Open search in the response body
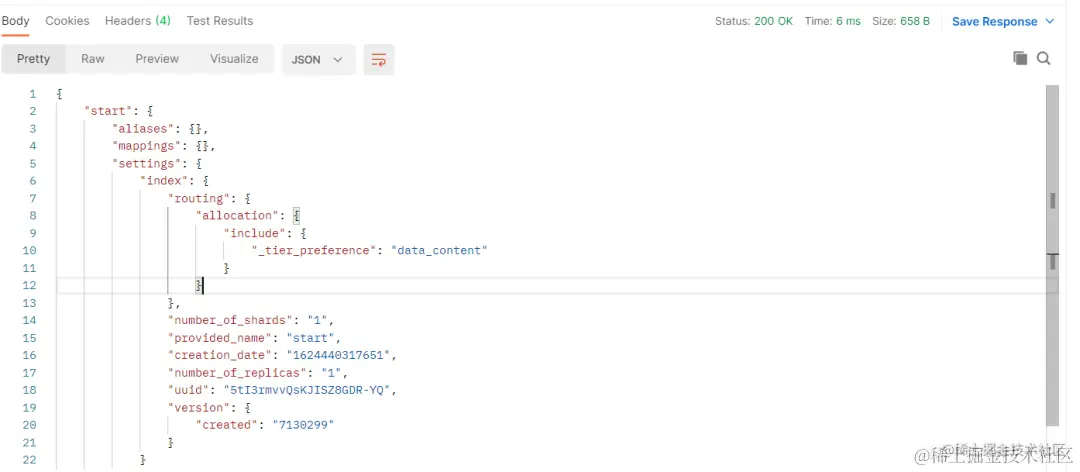This screenshot has height=472, width=1080. coord(1043,59)
